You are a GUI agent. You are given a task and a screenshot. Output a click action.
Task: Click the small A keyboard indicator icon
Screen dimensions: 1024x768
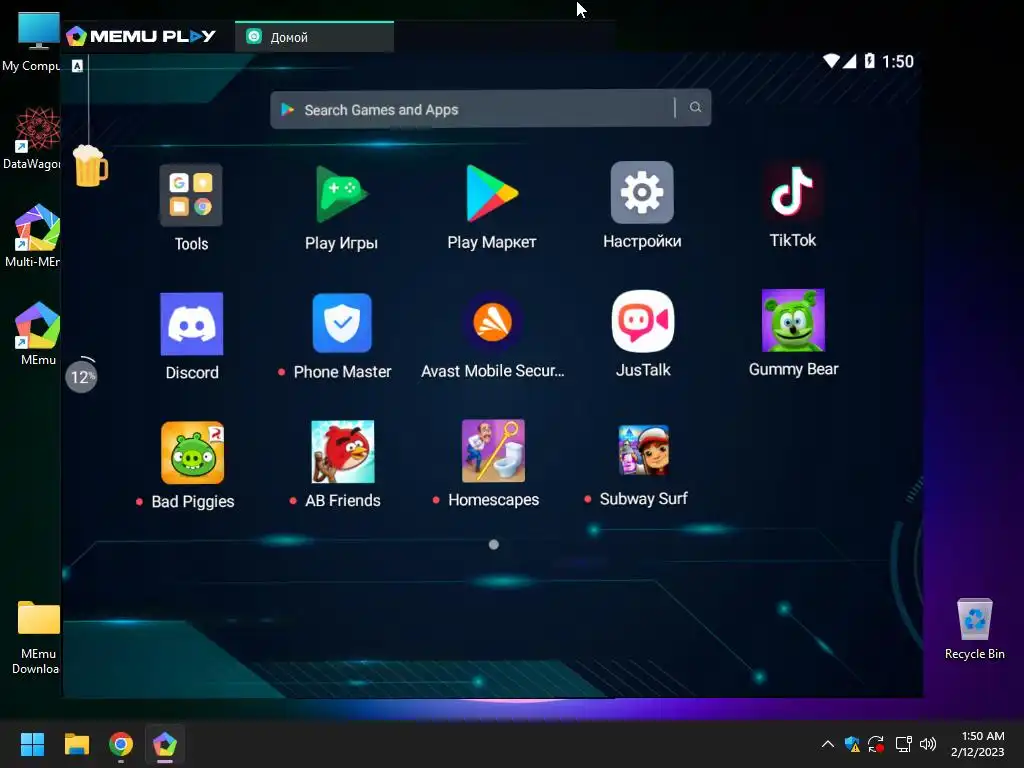77,66
